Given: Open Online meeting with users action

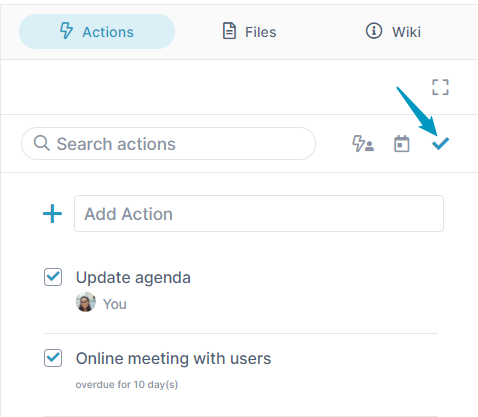Looking at the screenshot, I should click(173, 359).
